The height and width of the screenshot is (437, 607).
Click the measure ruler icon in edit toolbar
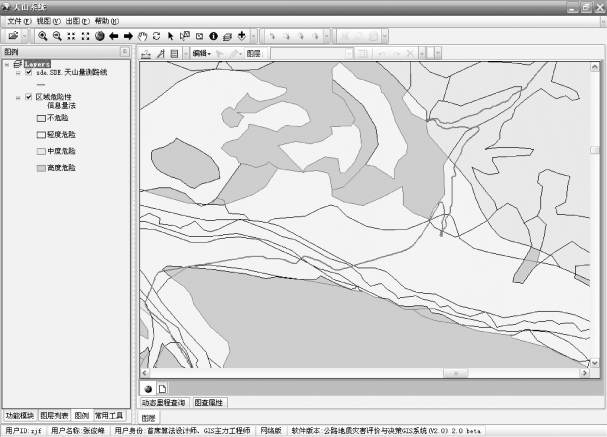point(146,54)
